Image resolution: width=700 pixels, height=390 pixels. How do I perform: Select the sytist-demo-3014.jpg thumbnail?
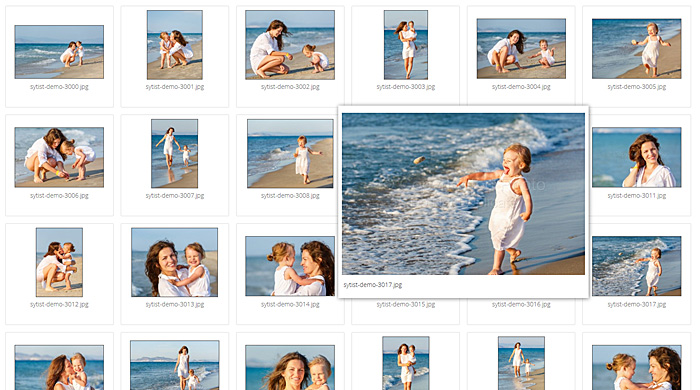pos(290,266)
